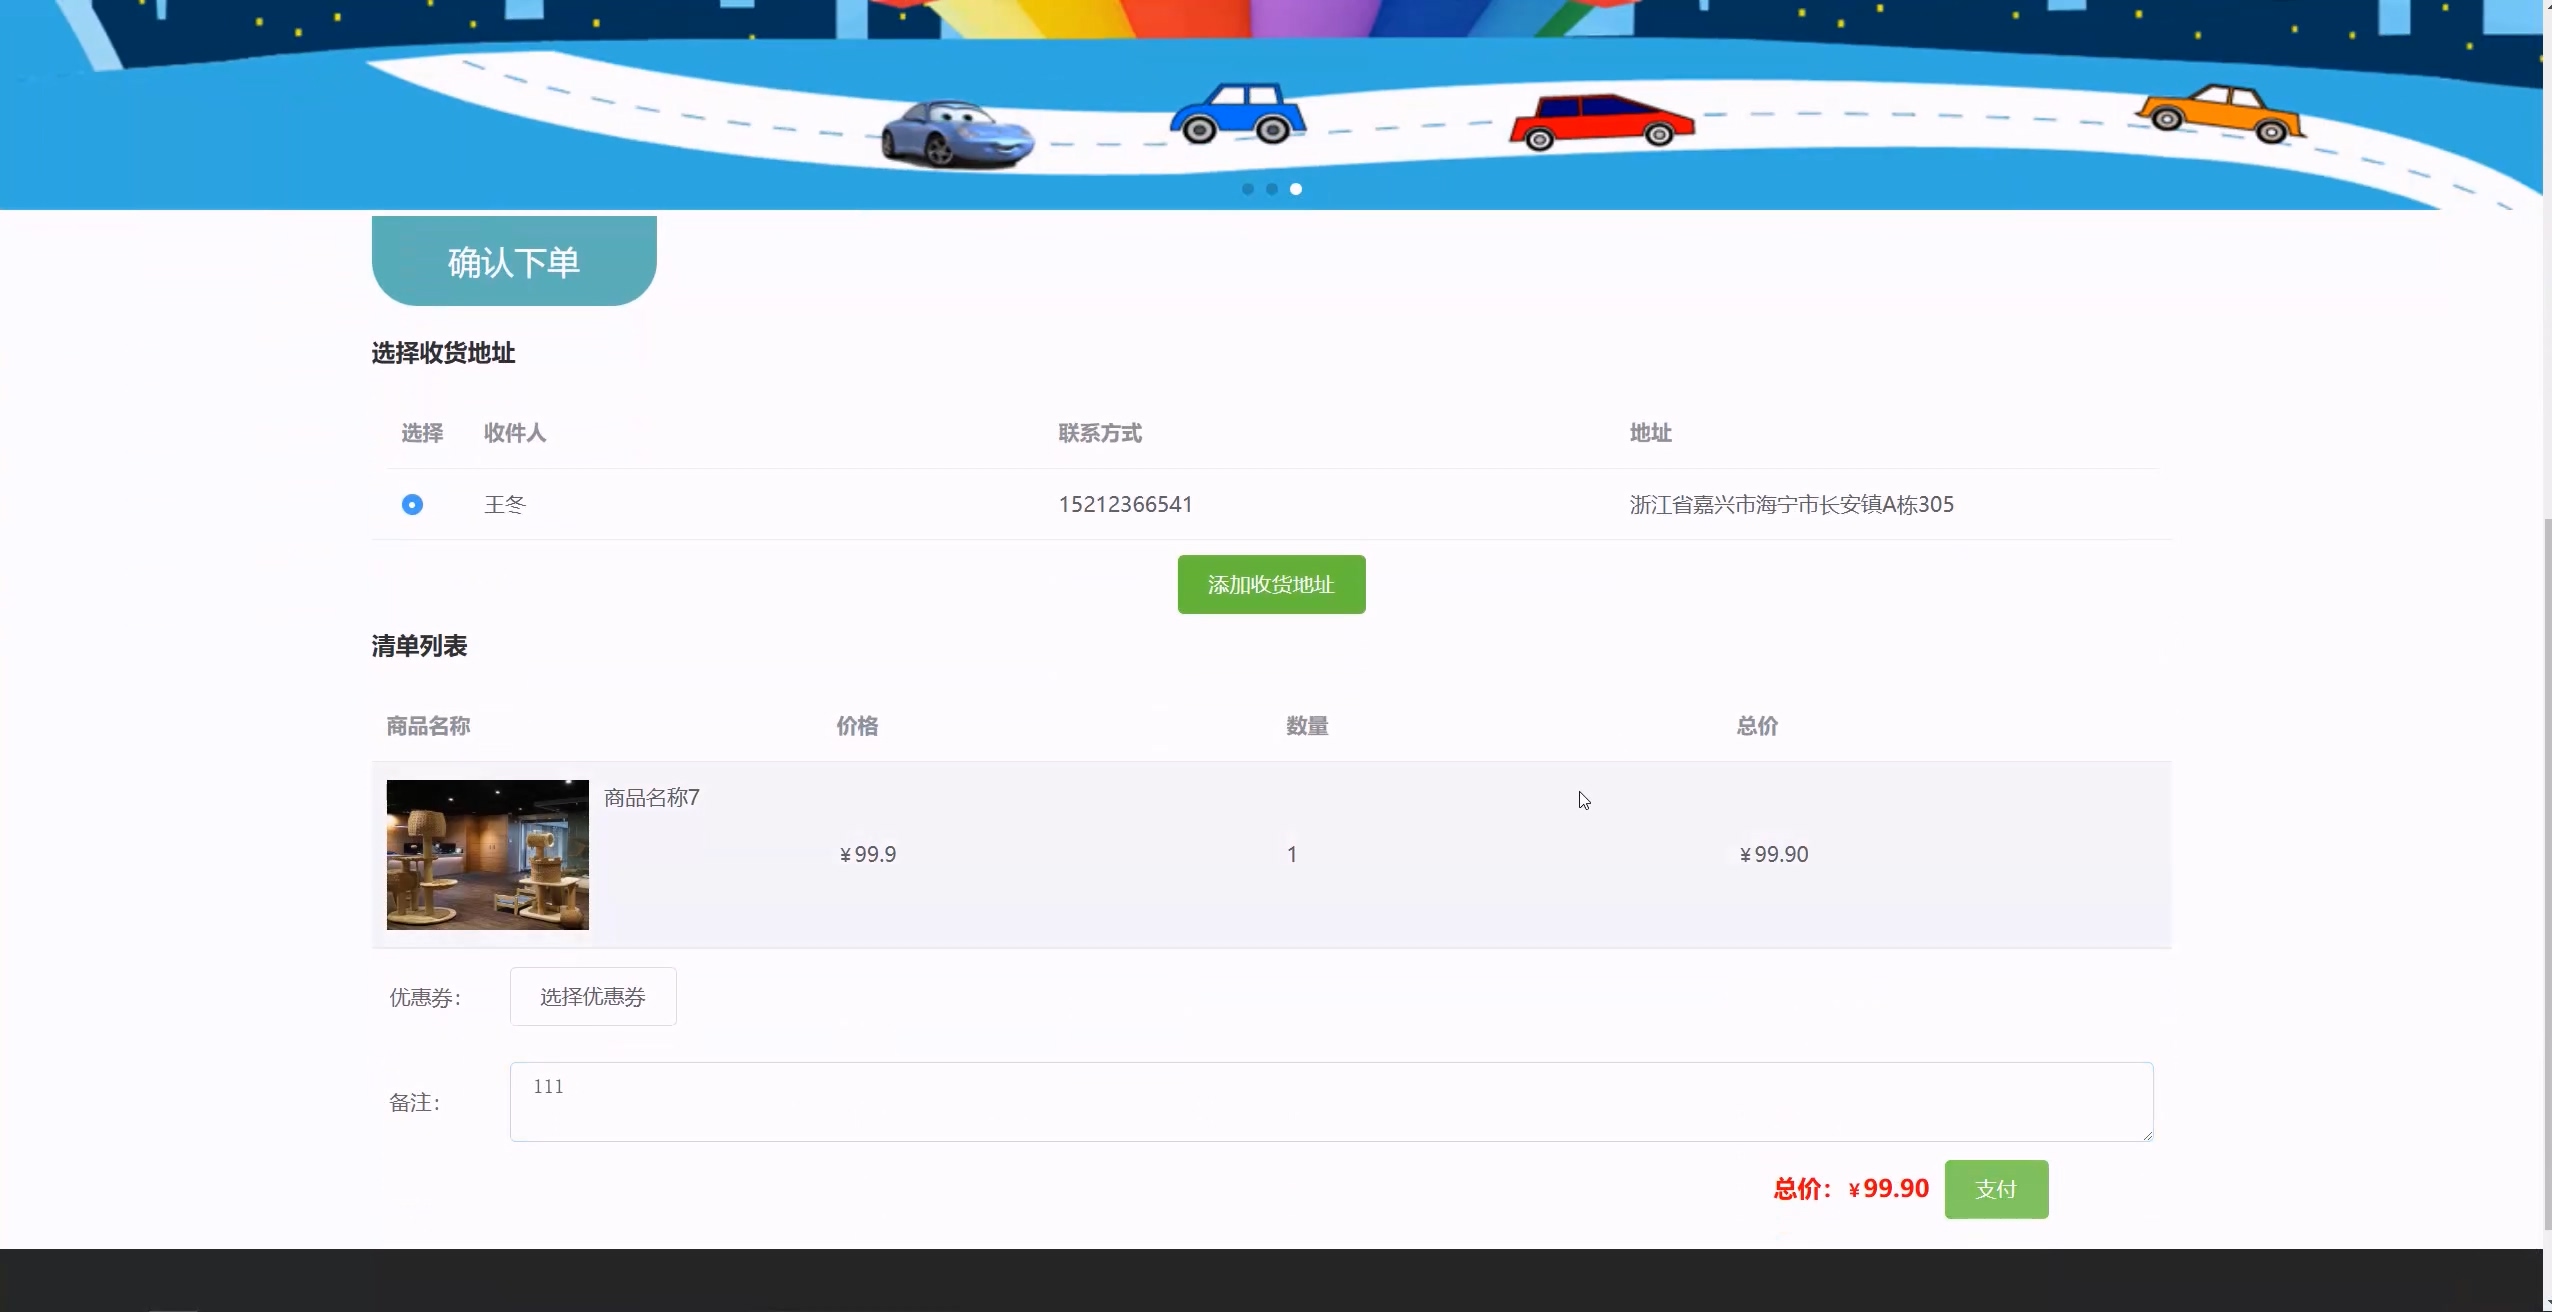2552x1312 pixels.
Task: Click the red car in banner
Action: coord(1600,123)
